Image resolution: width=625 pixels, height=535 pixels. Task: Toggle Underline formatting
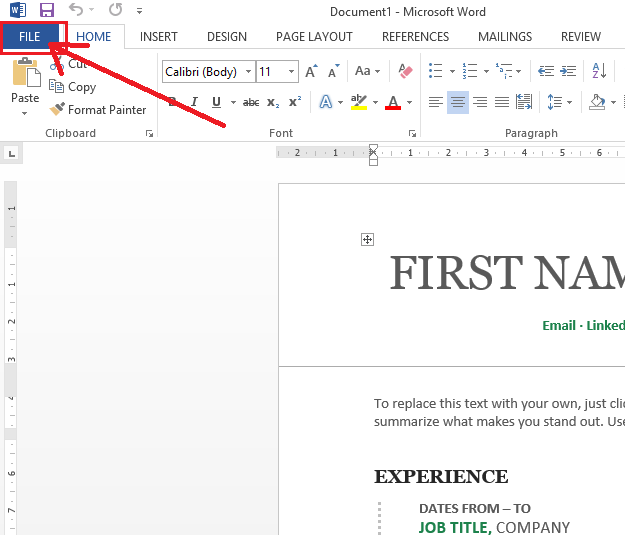[216, 102]
